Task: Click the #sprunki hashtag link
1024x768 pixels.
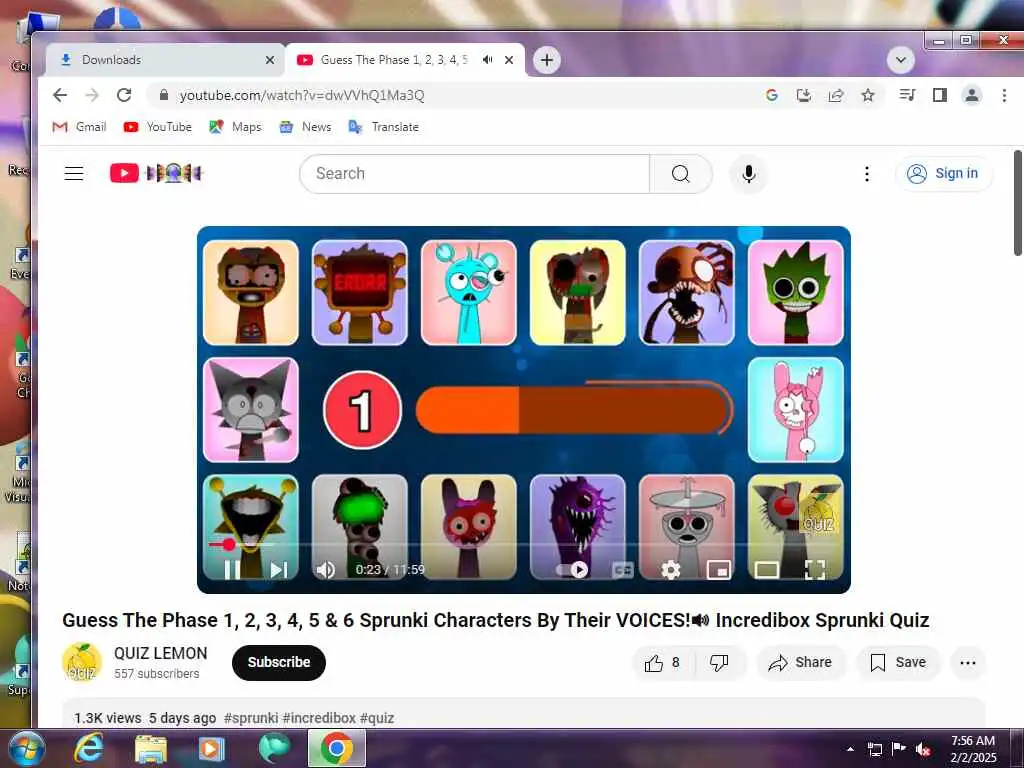Action: click(251, 718)
